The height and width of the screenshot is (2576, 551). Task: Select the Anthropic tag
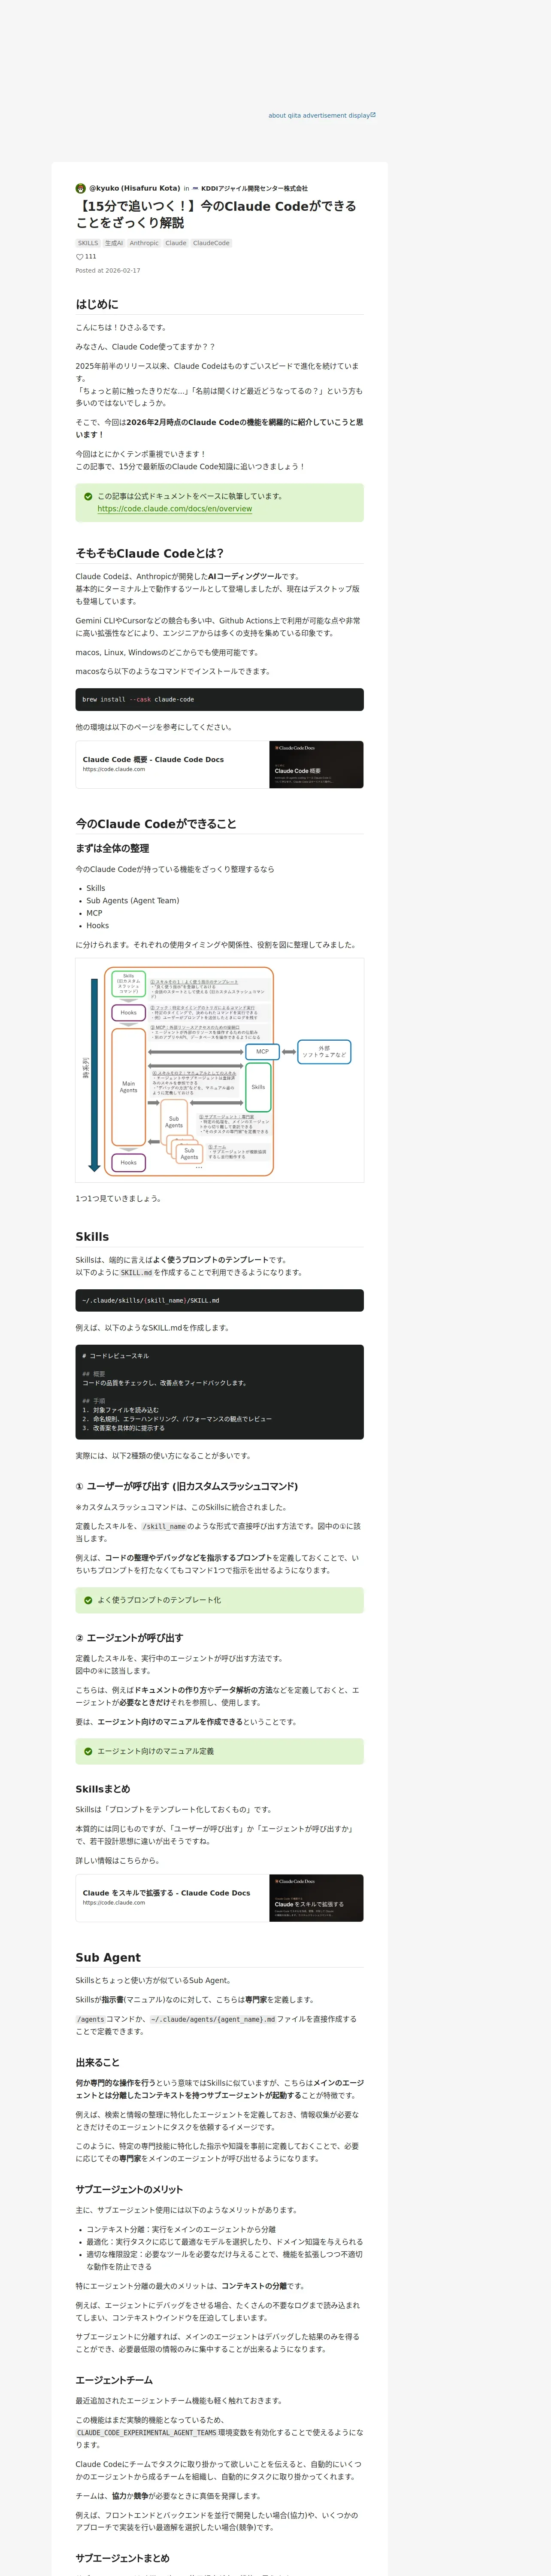coord(144,243)
